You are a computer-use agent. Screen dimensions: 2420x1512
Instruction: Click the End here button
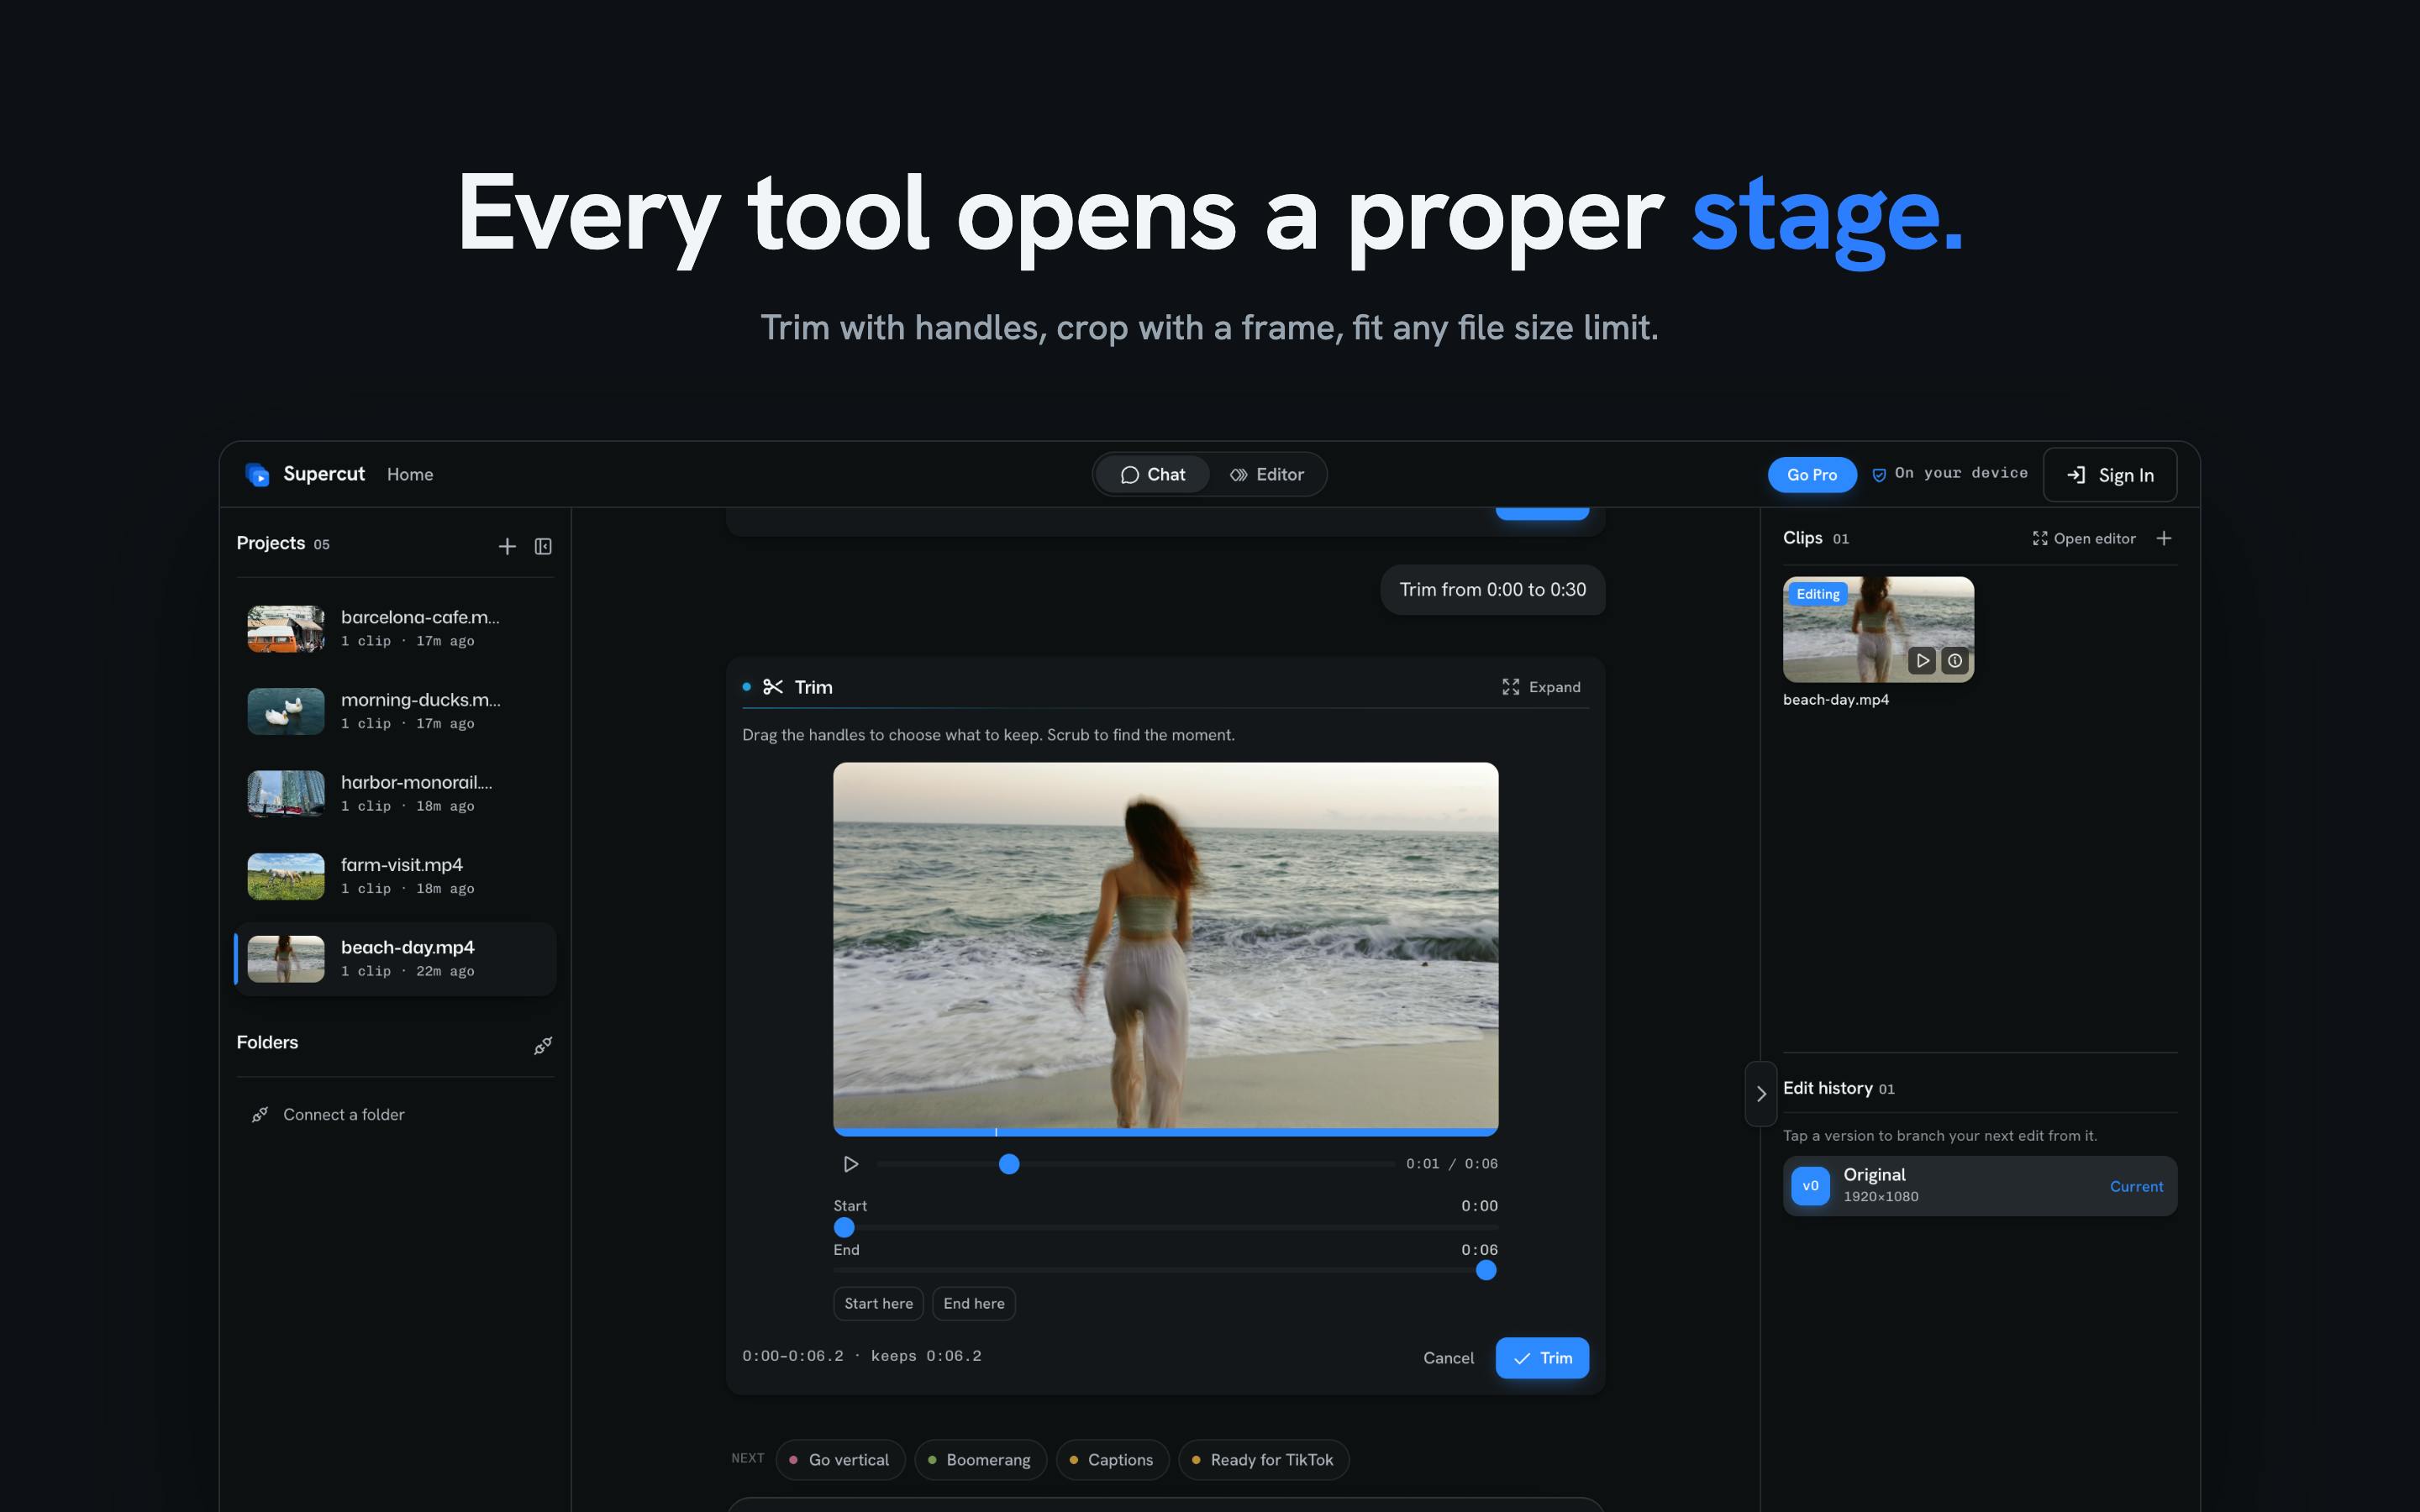click(x=974, y=1303)
